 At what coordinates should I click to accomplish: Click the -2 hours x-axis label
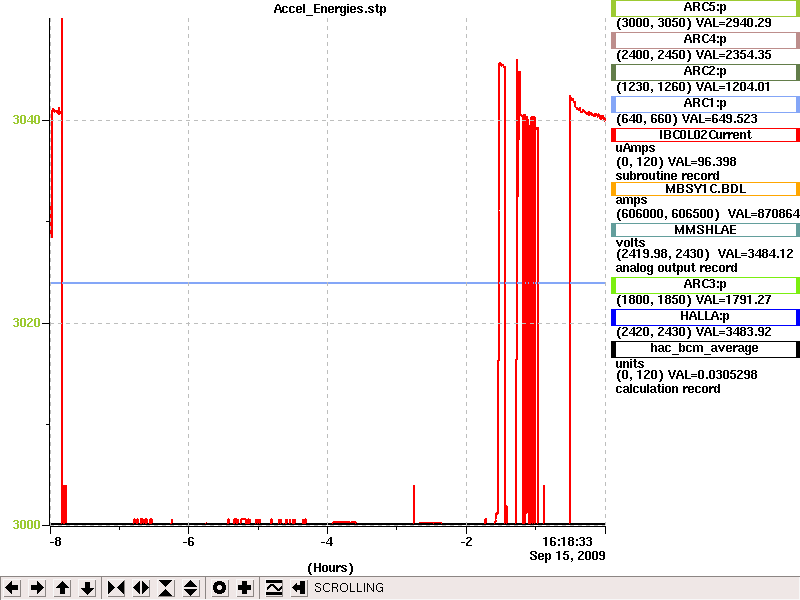tap(466, 542)
